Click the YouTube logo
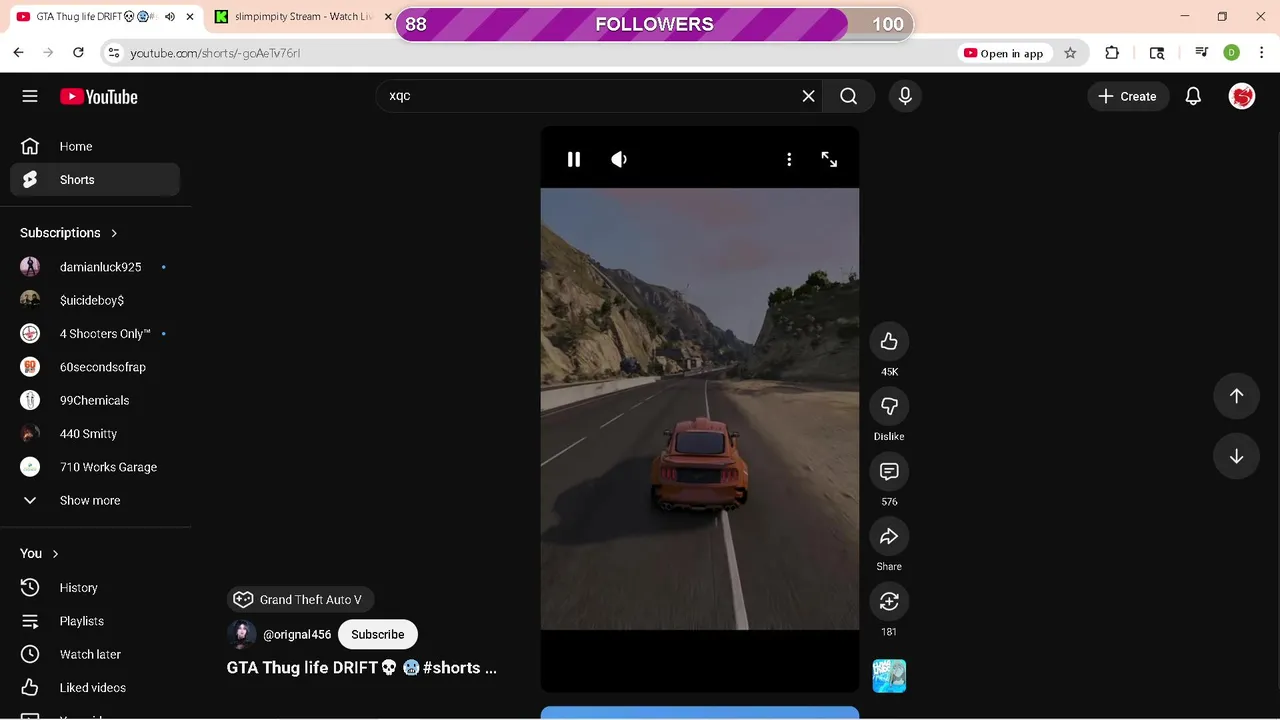The image size is (1280, 720). (x=98, y=97)
